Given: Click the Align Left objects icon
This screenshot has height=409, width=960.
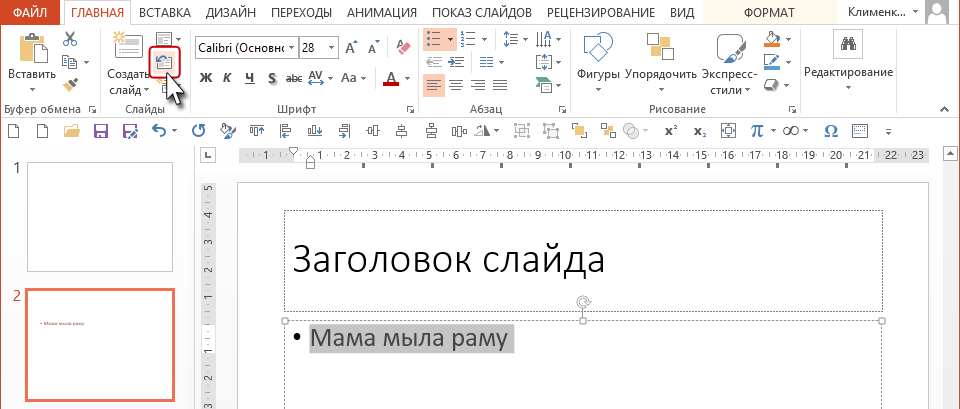Looking at the screenshot, I should coord(285,131).
